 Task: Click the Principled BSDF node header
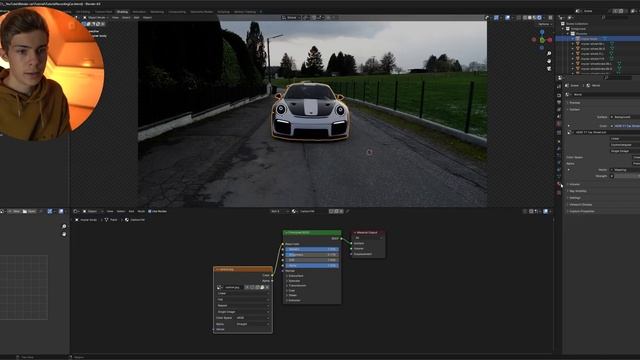pyautogui.click(x=312, y=233)
